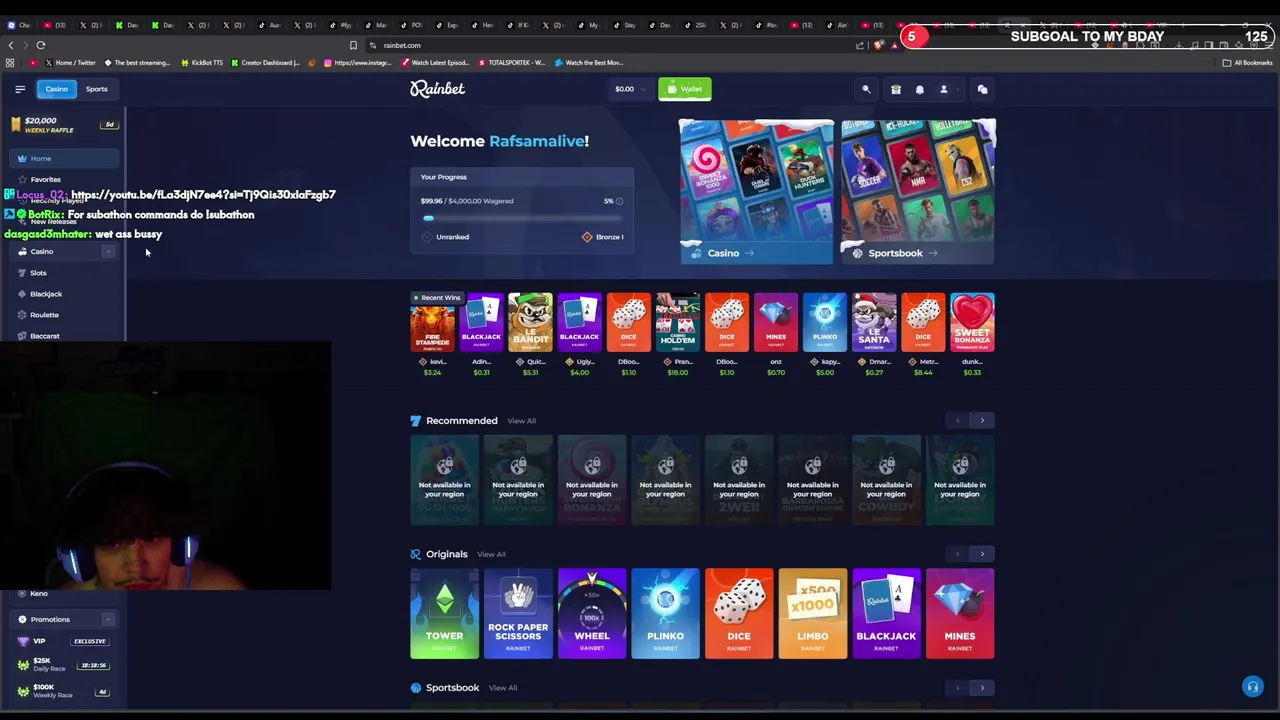Screen dimensions: 1280x720
Task: Collapse the Promotions sidebar section
Action: (x=108, y=620)
